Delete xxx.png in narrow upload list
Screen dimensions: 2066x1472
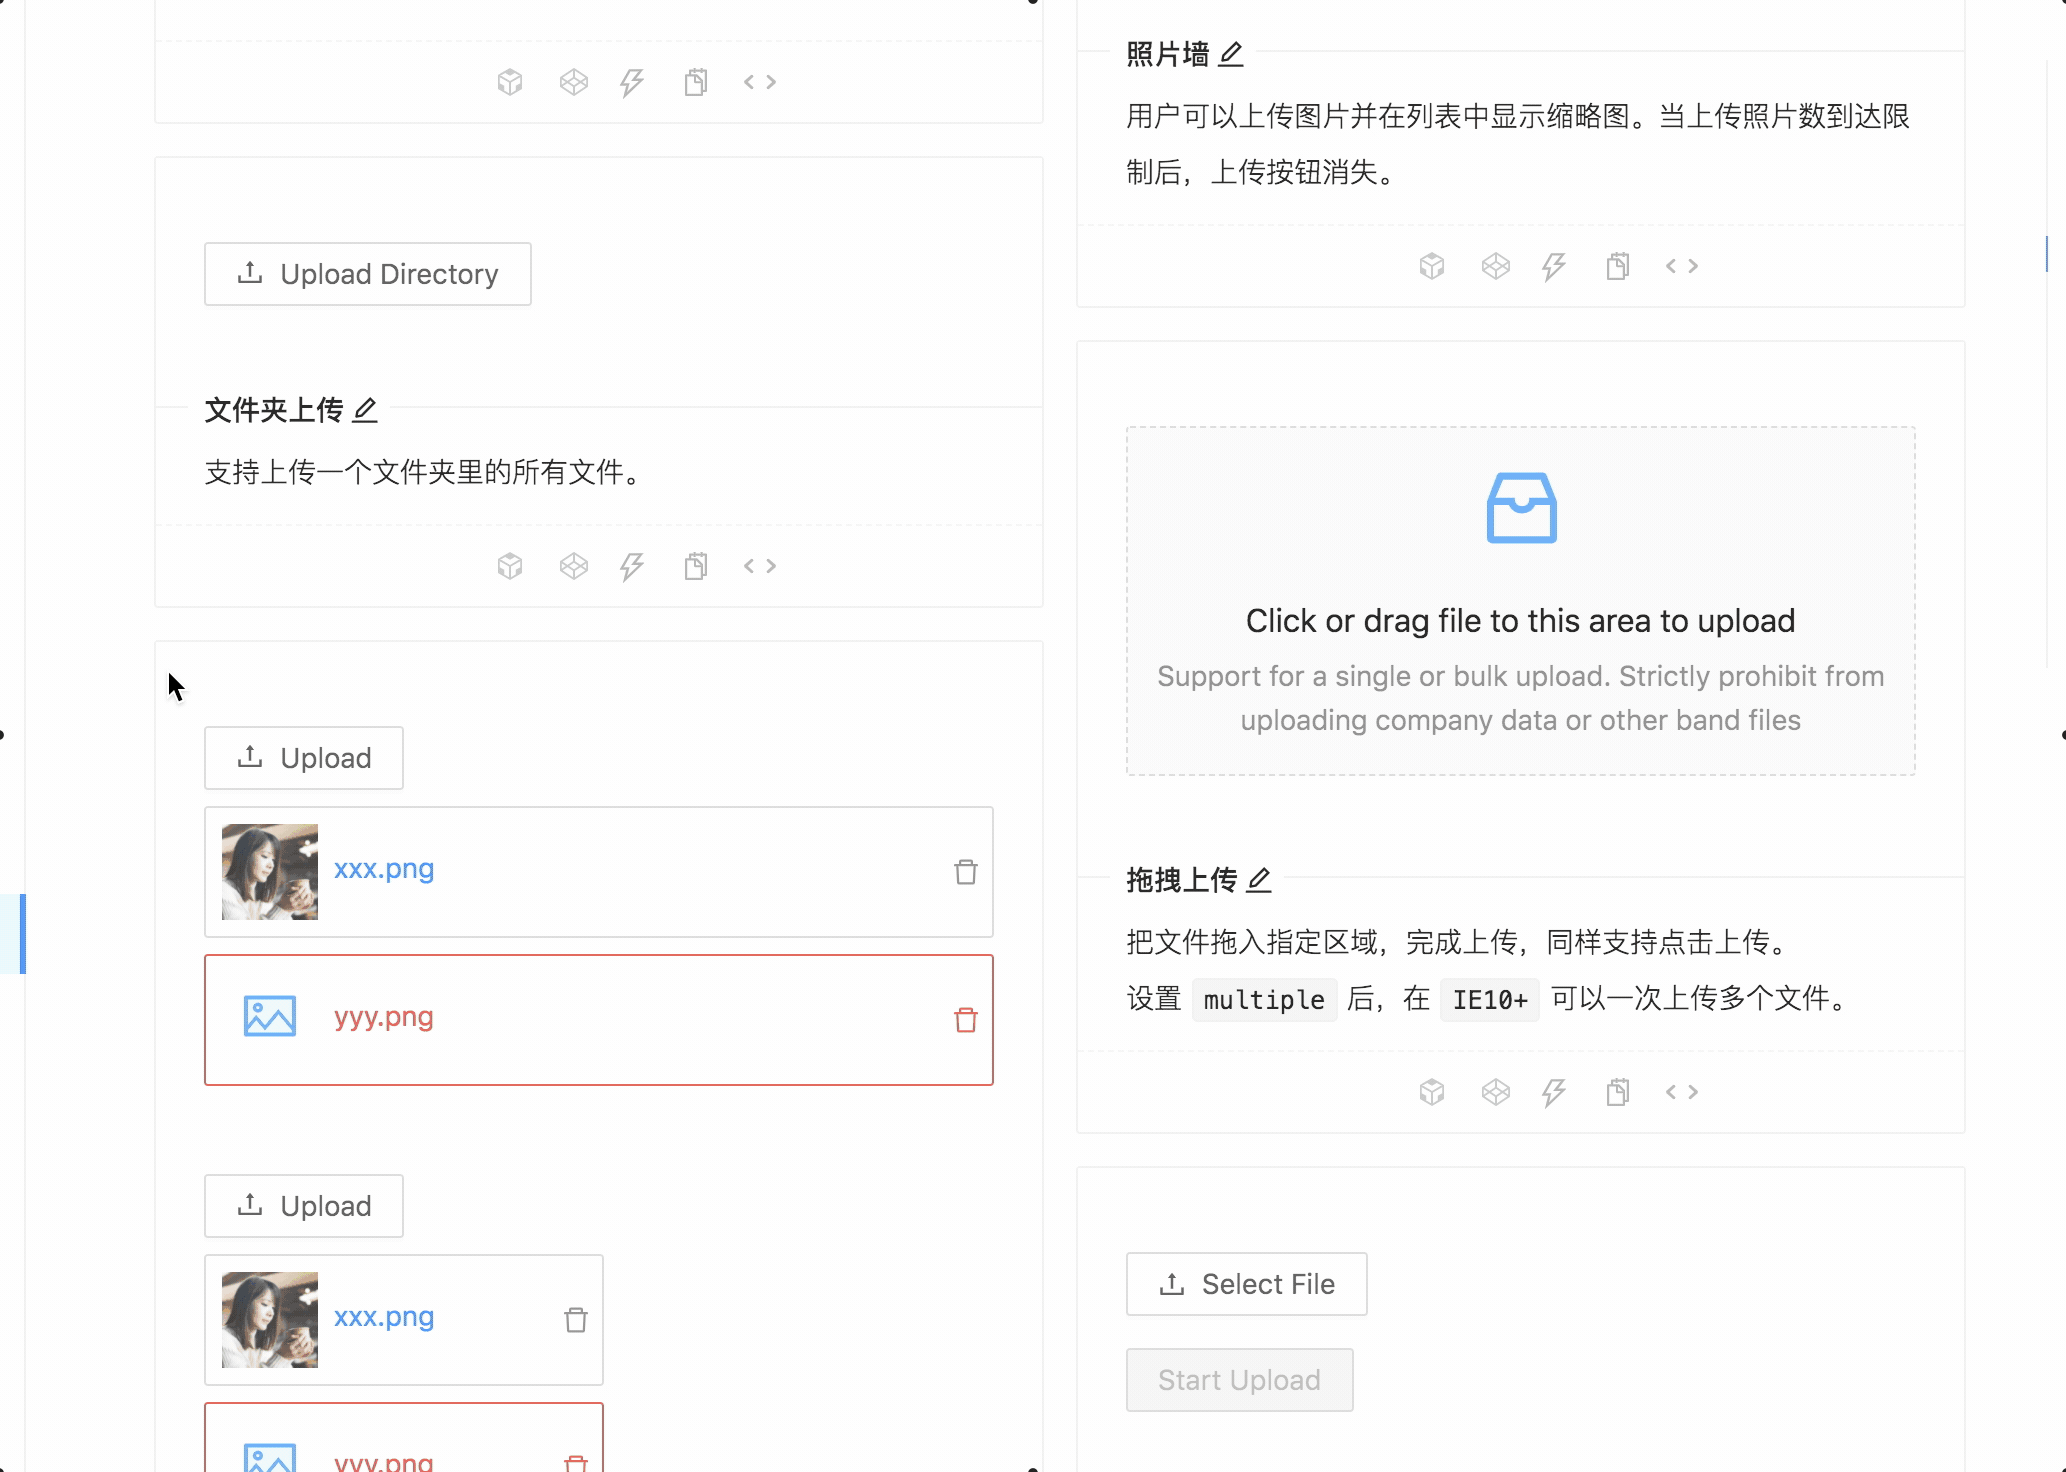coord(576,1320)
